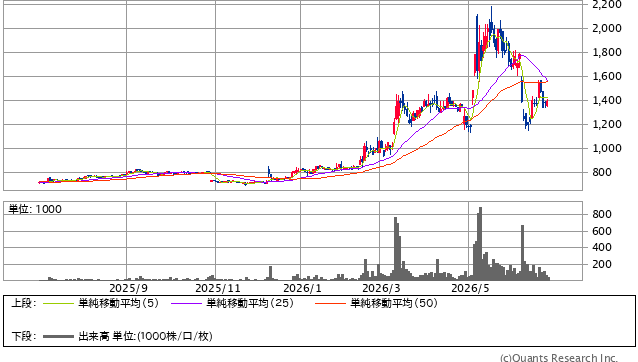Image resolution: width=638 pixels, height=362 pixels.
Task: Click the 600 volume axis label
Action: [x=602, y=231]
